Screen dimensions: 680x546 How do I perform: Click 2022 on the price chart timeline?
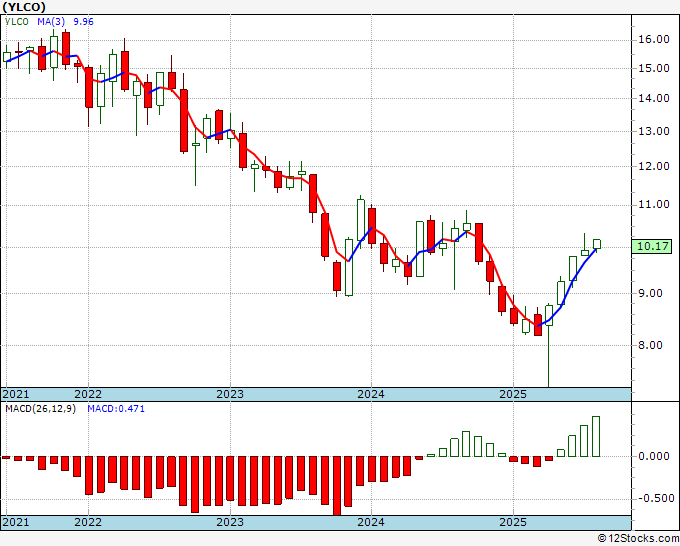click(88, 394)
